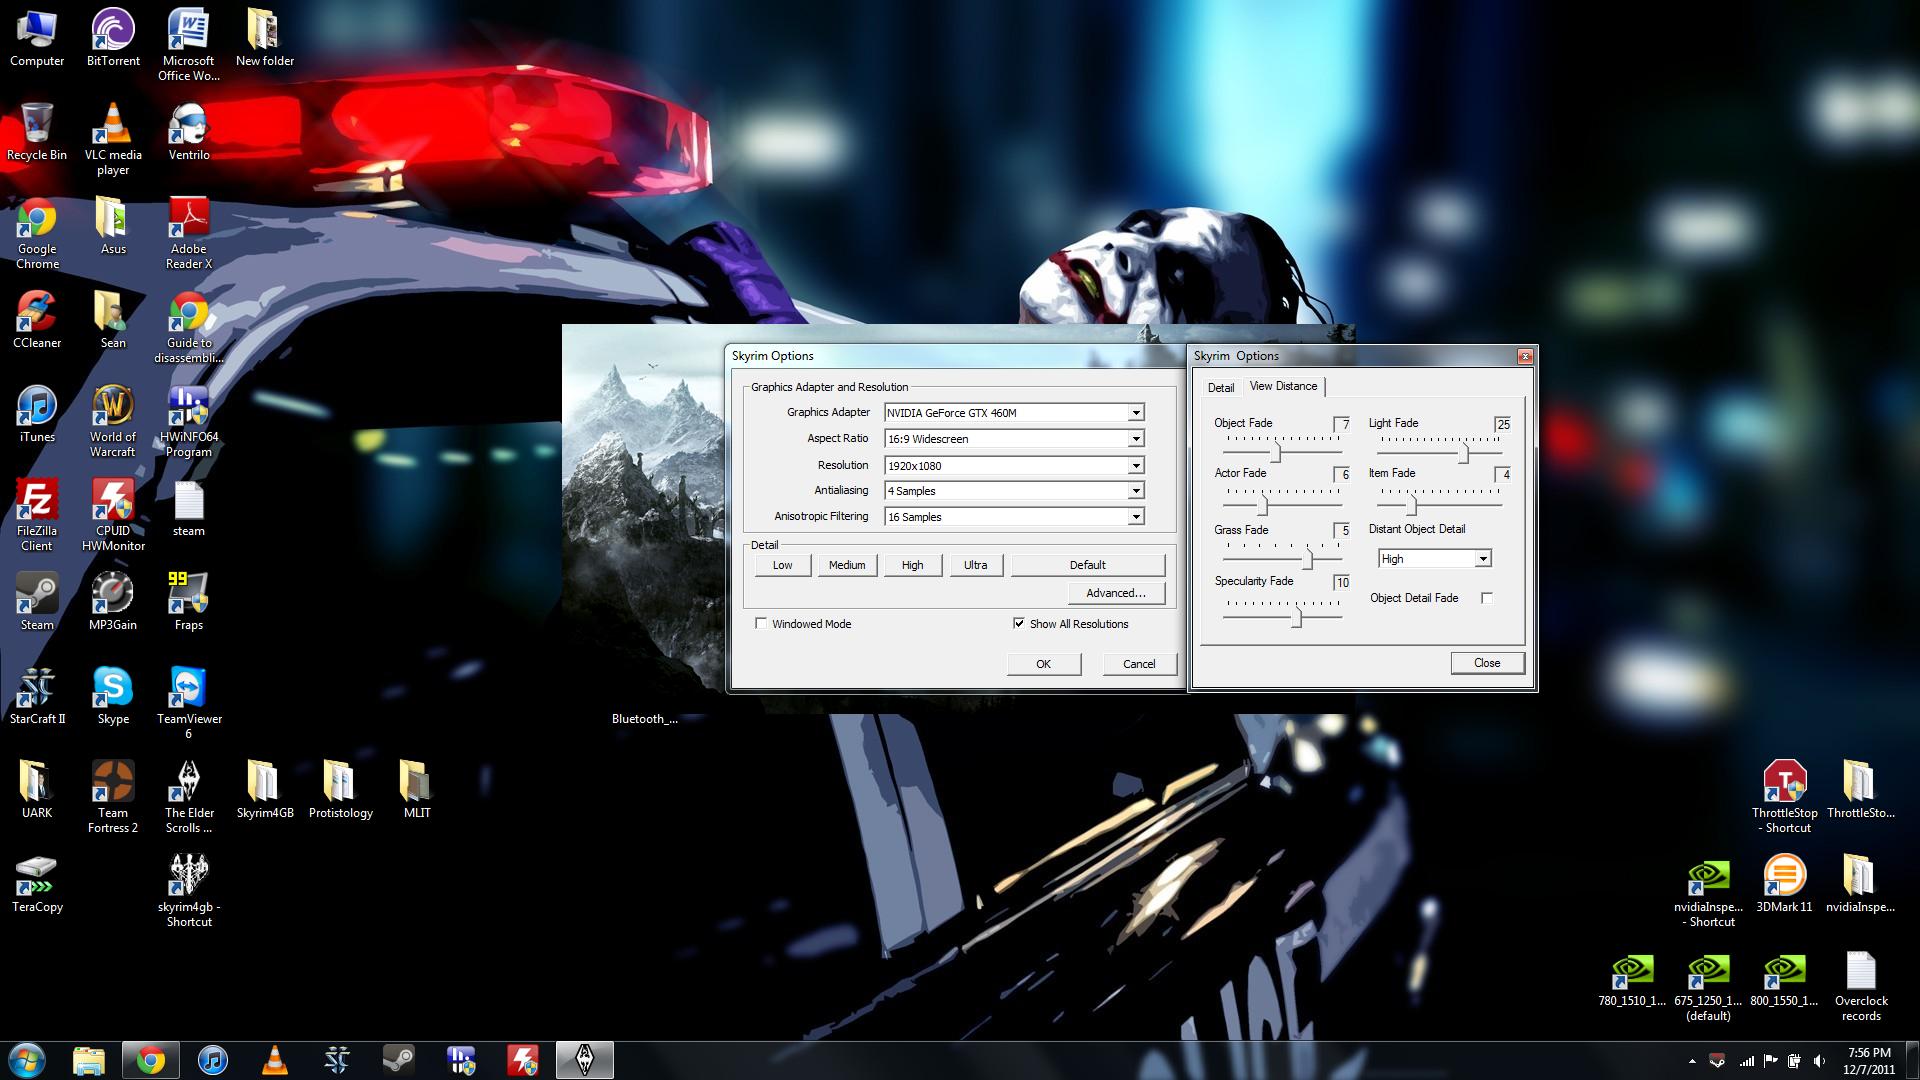Click the Light Fade value box
1920x1080 pixels.
pyautogui.click(x=1502, y=424)
